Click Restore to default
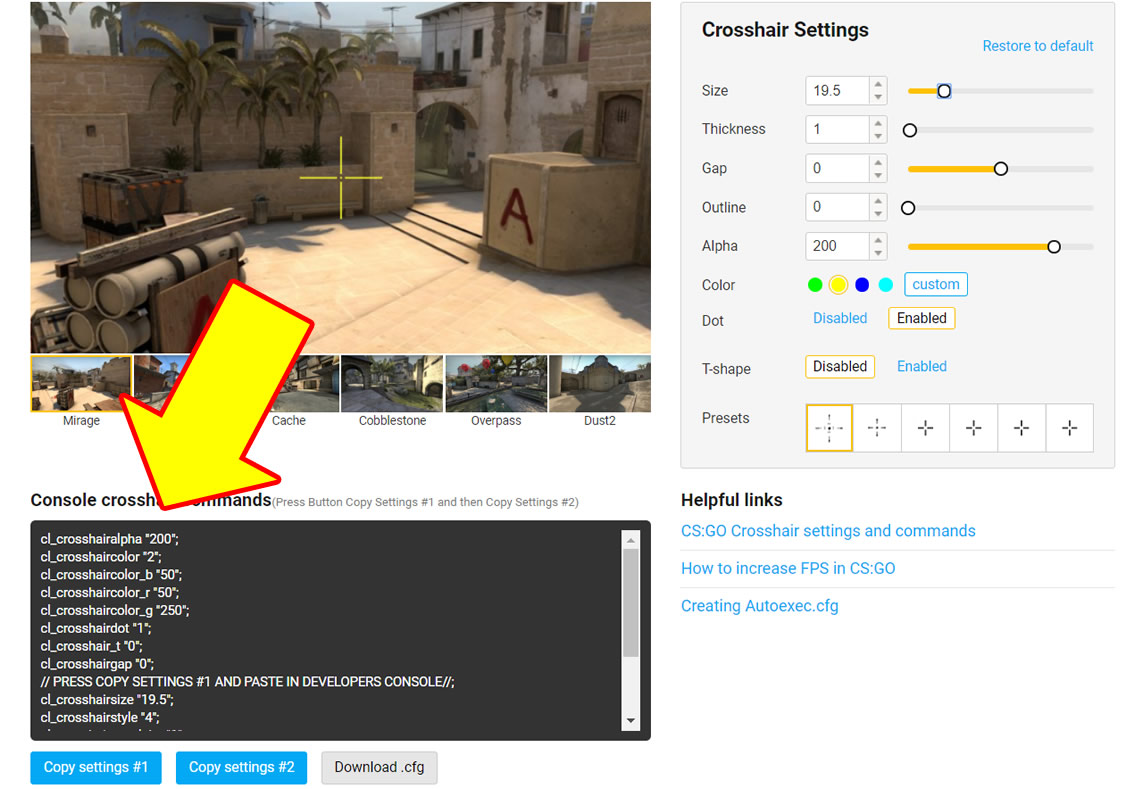Image resolution: width=1143 pixels, height=789 pixels. [1037, 45]
